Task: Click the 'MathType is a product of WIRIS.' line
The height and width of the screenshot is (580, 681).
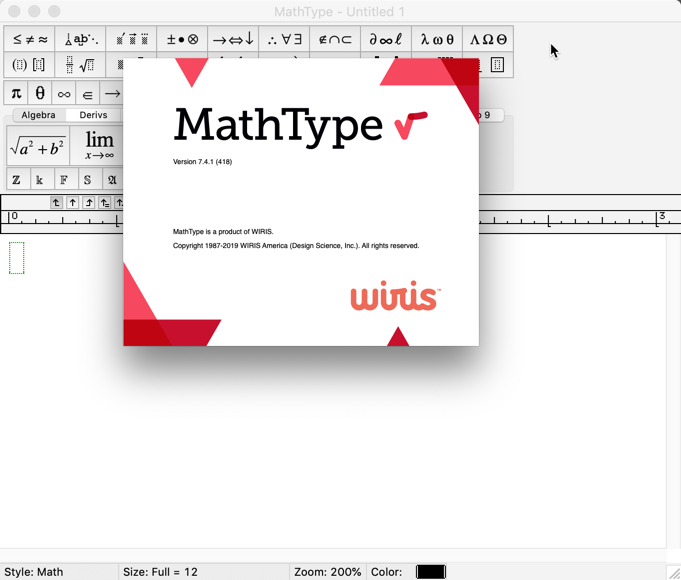Action: click(223, 232)
